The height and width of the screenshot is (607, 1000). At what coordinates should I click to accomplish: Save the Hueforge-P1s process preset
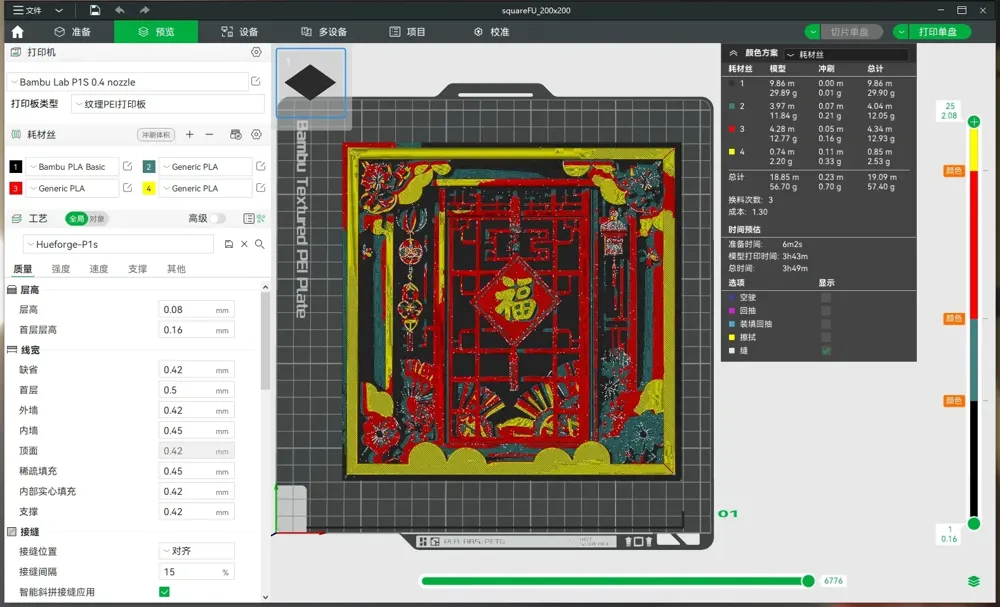pyautogui.click(x=229, y=244)
